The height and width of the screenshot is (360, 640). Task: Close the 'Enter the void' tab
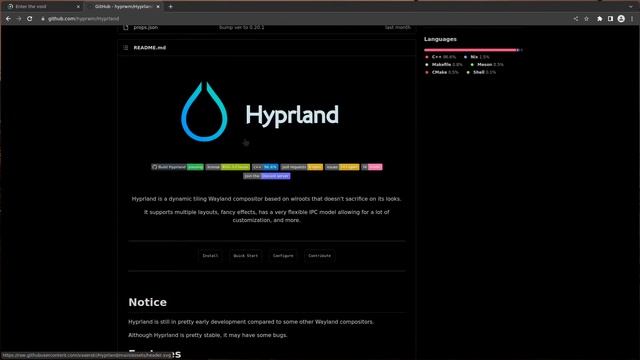78,7
